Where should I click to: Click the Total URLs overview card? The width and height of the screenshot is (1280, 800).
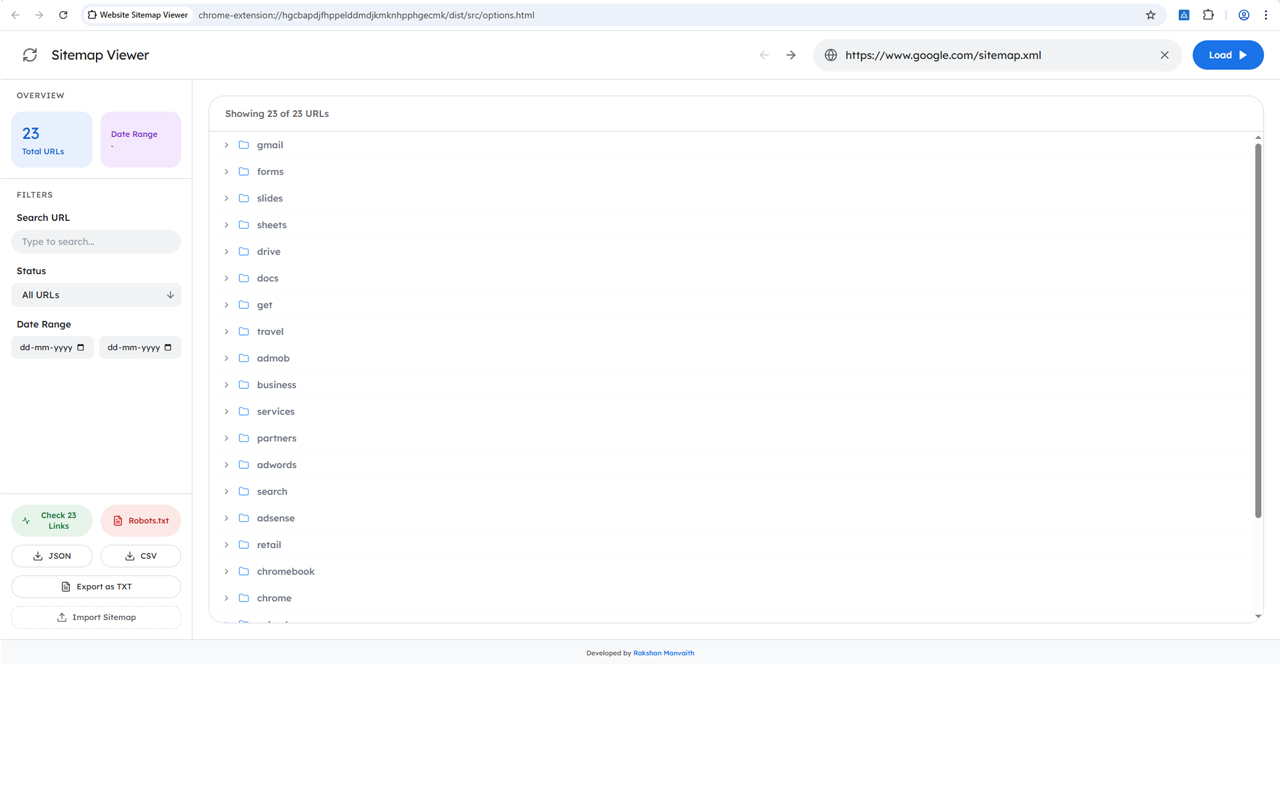tap(52, 140)
